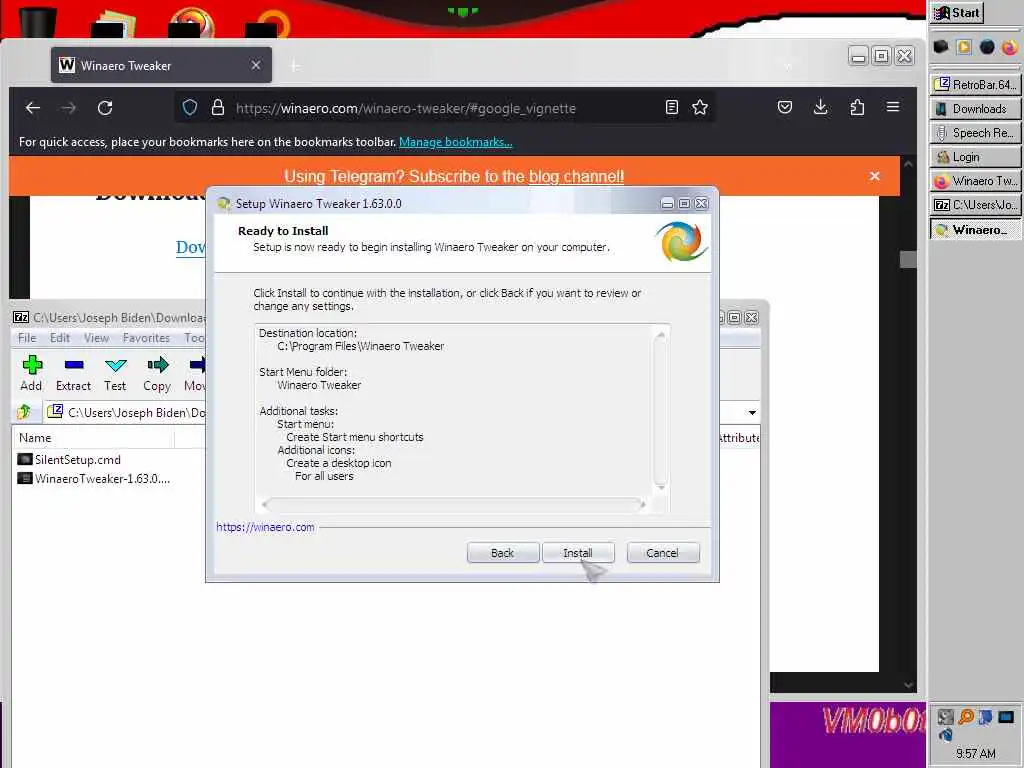This screenshot has width=1024, height=768.
Task: Click Add in 7-Zip toolbar
Action: point(31,374)
